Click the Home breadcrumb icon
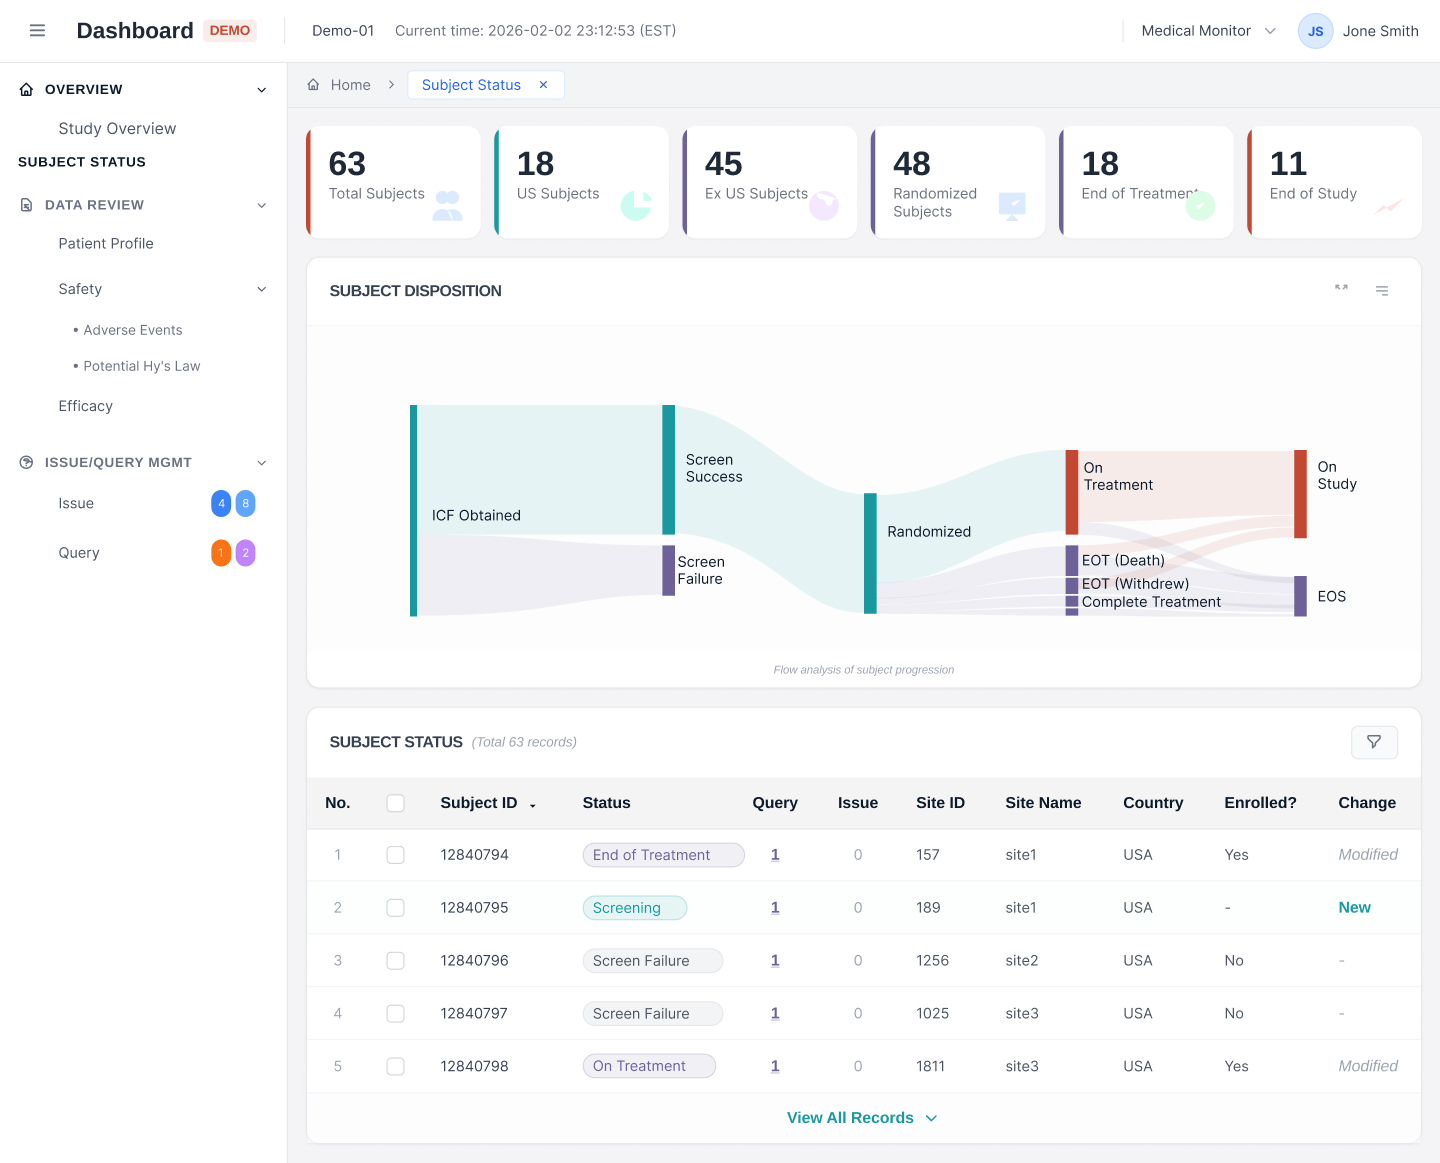Viewport: 1440px width, 1163px height. tap(312, 84)
